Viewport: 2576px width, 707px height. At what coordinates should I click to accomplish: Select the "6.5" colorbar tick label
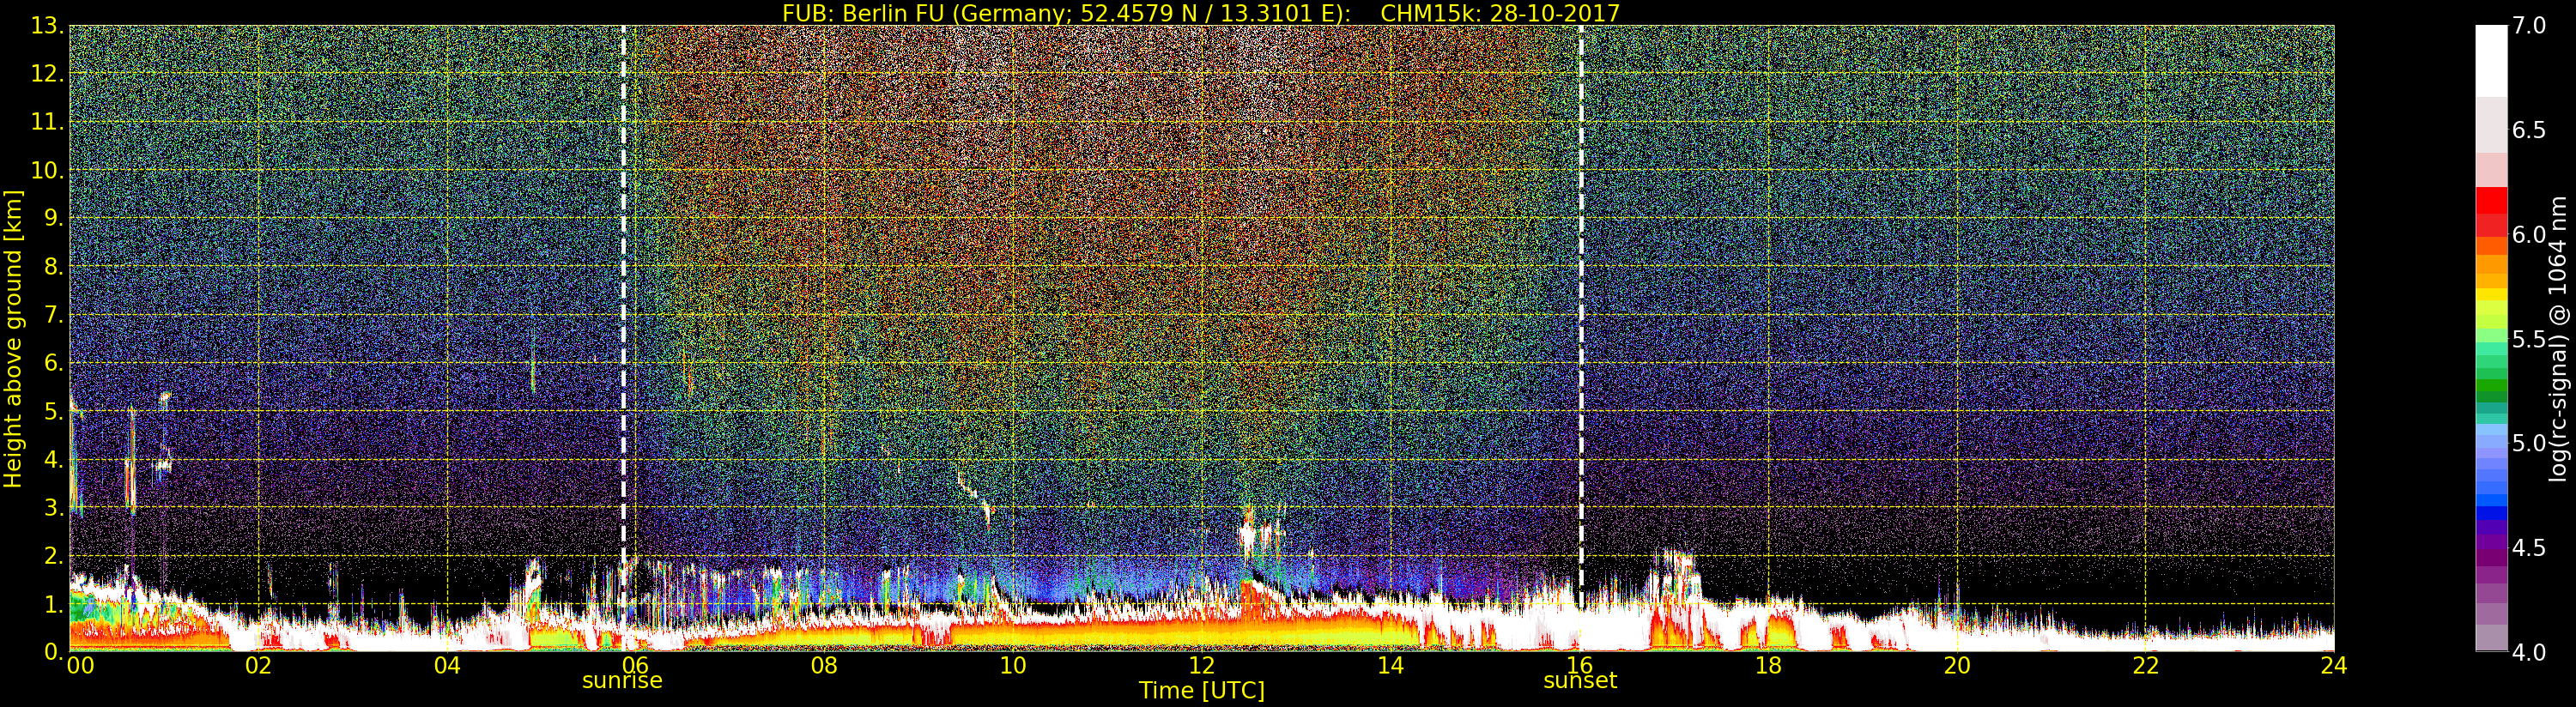click(2529, 130)
